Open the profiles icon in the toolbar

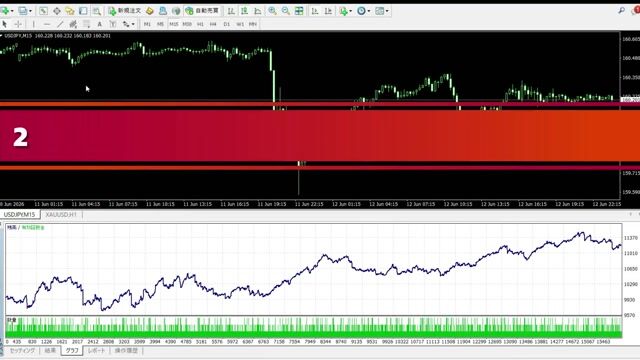pos(23,11)
